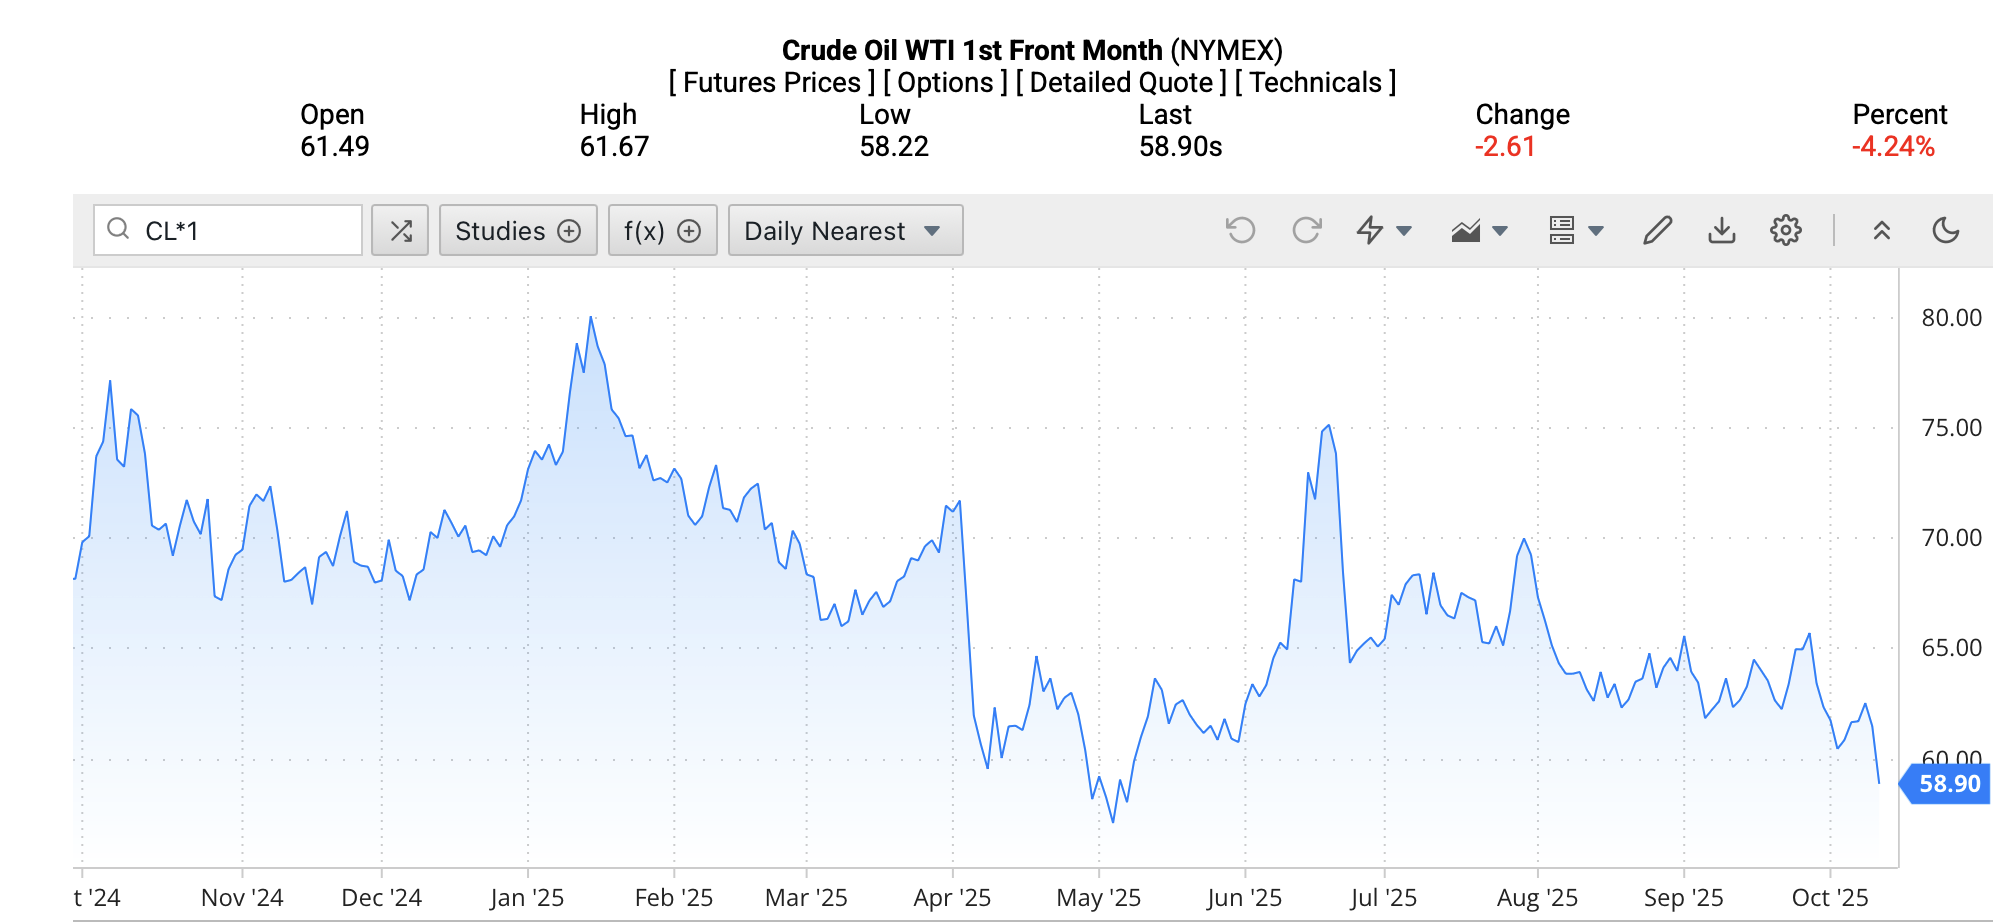Collapse toolbar with double chevron up icon

(x=1881, y=231)
